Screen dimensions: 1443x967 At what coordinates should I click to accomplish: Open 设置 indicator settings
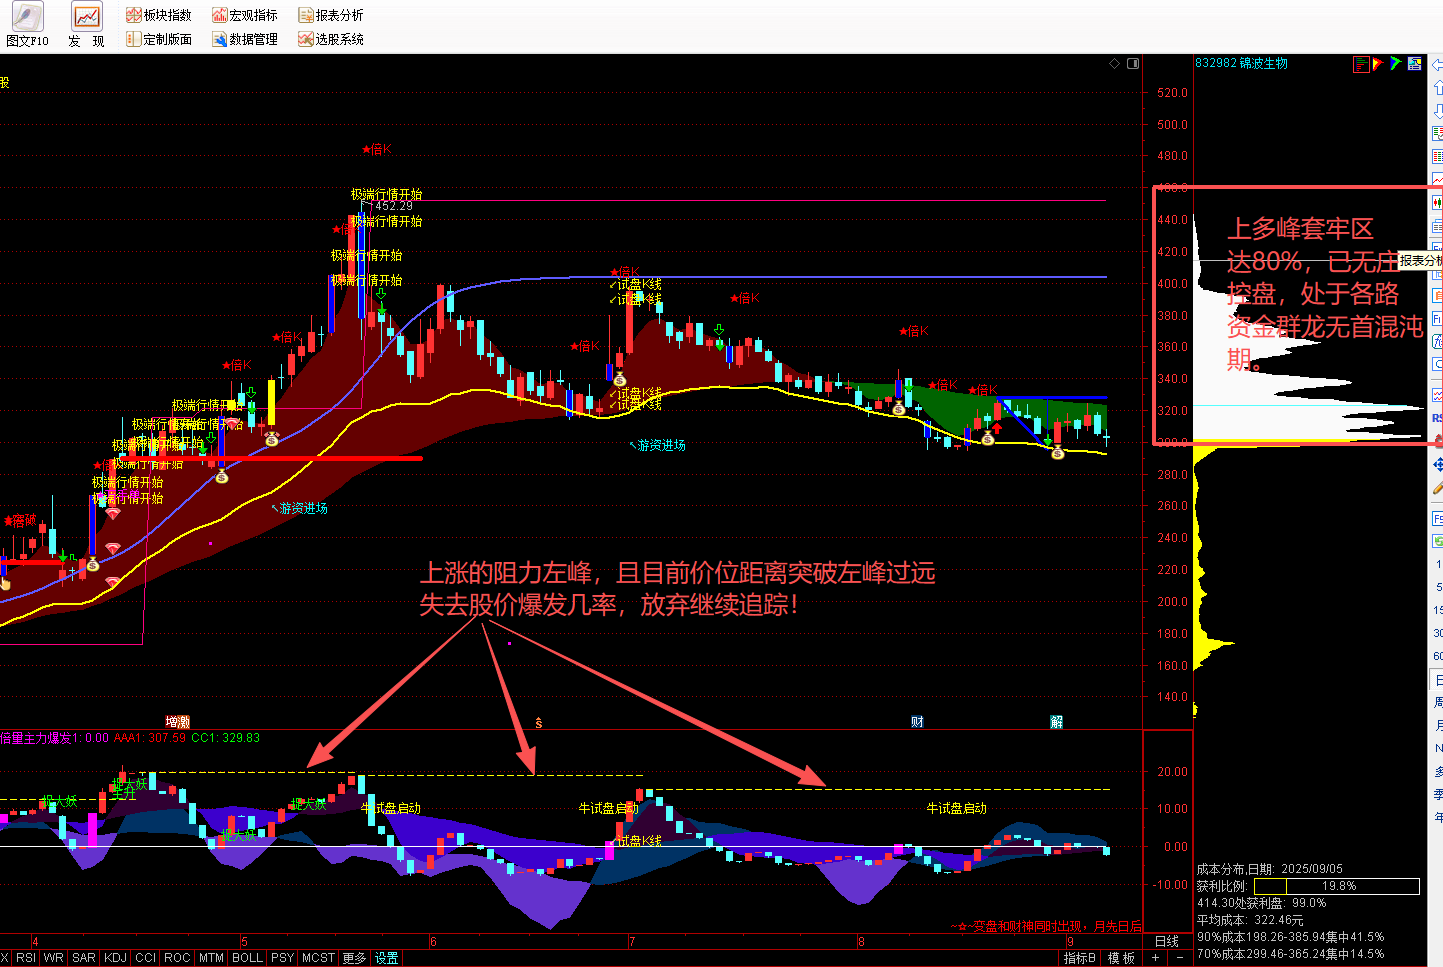click(387, 958)
